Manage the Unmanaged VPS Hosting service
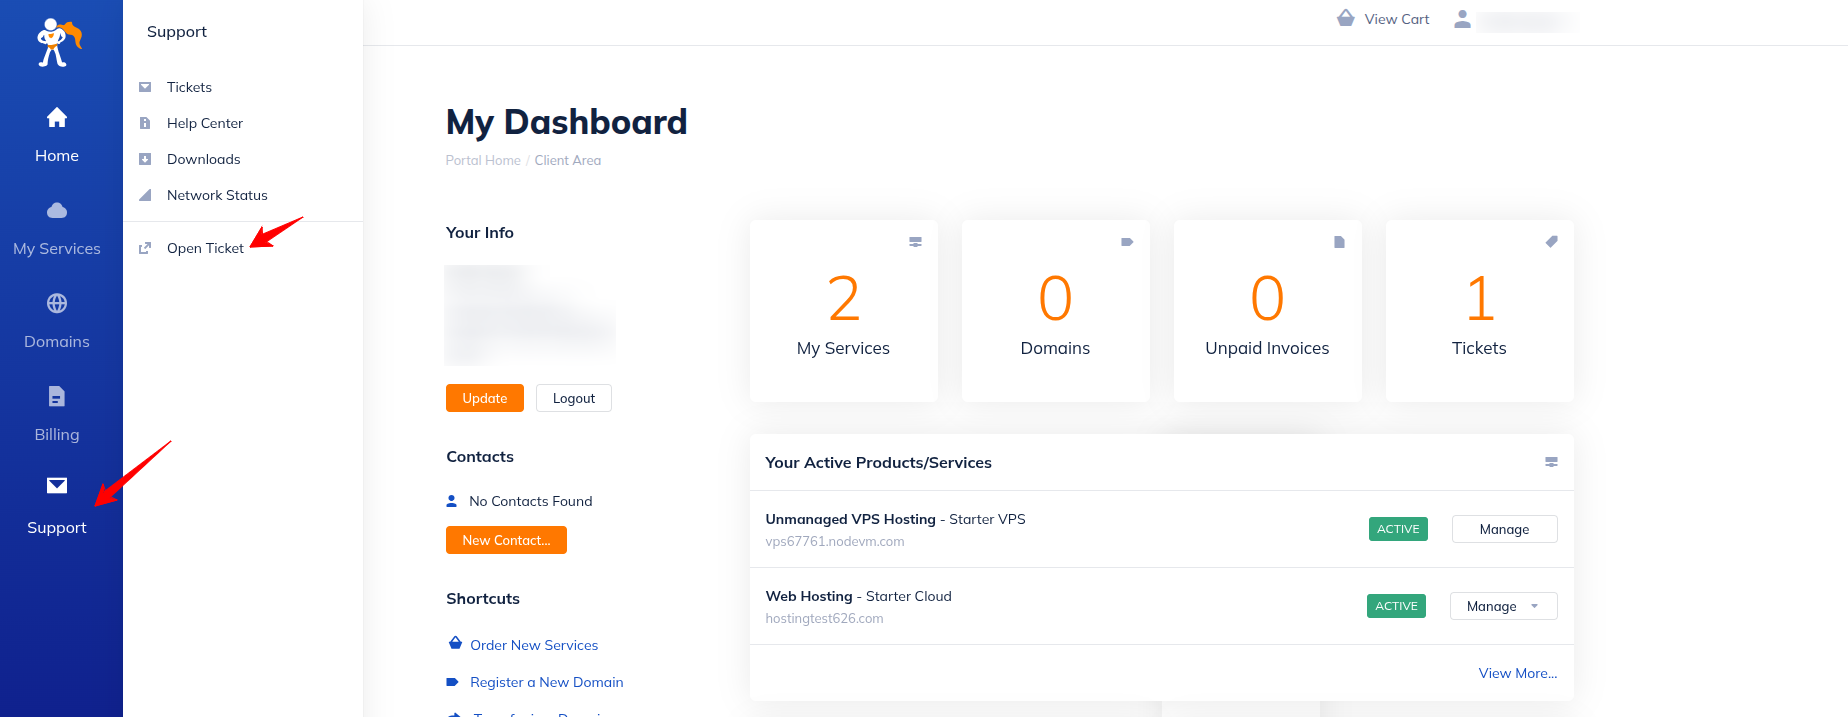1848x717 pixels. (x=1504, y=529)
